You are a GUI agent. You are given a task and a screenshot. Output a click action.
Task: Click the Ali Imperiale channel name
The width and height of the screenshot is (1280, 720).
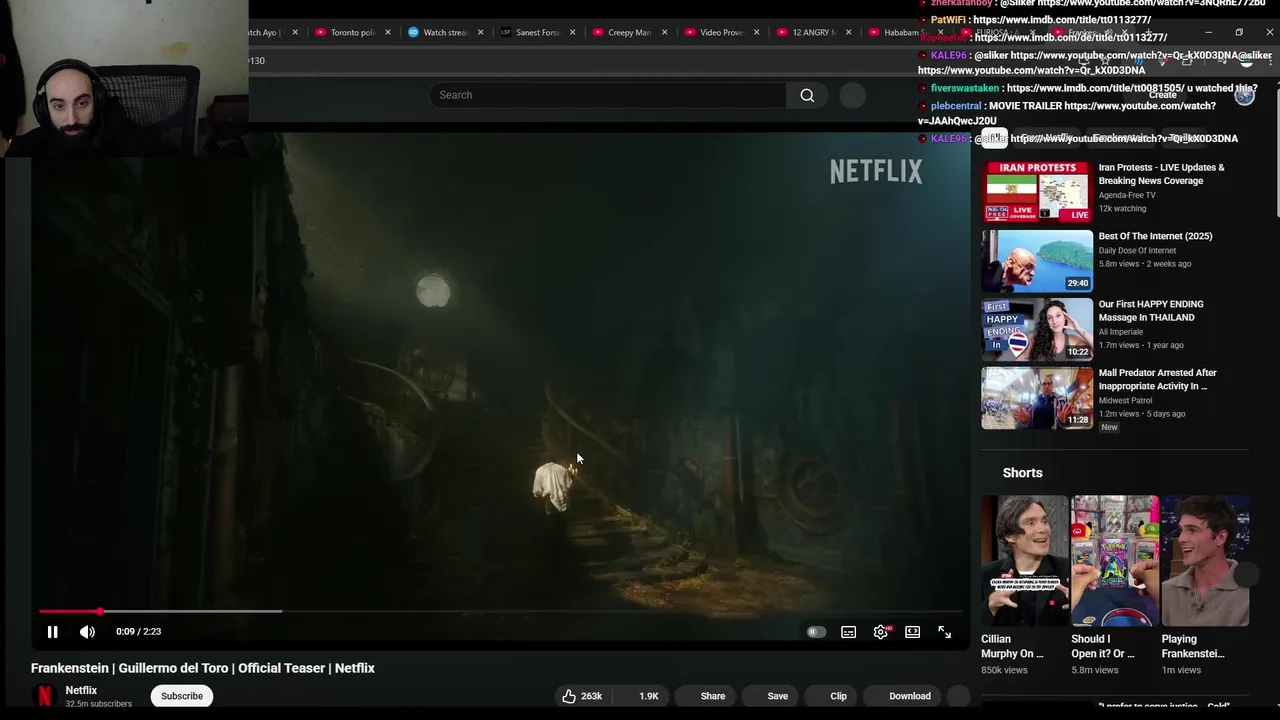(x=1122, y=331)
